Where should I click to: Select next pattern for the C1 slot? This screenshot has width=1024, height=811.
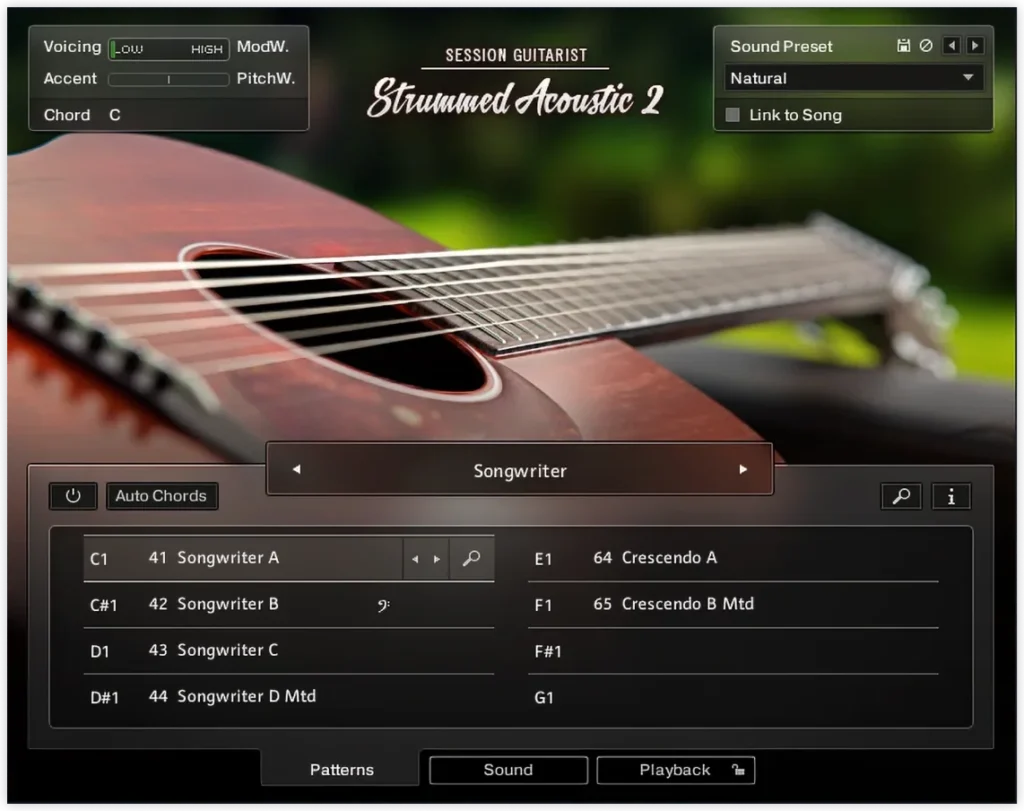(437, 559)
